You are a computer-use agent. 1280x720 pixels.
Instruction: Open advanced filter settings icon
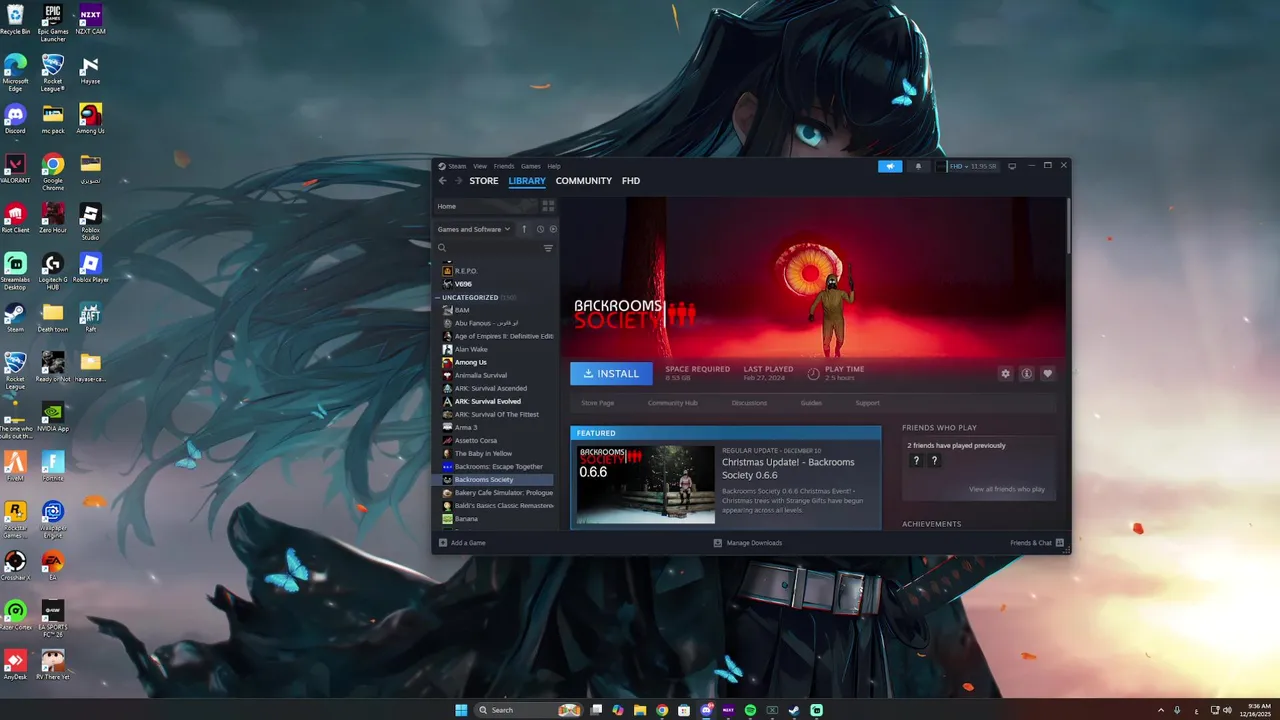(x=548, y=248)
